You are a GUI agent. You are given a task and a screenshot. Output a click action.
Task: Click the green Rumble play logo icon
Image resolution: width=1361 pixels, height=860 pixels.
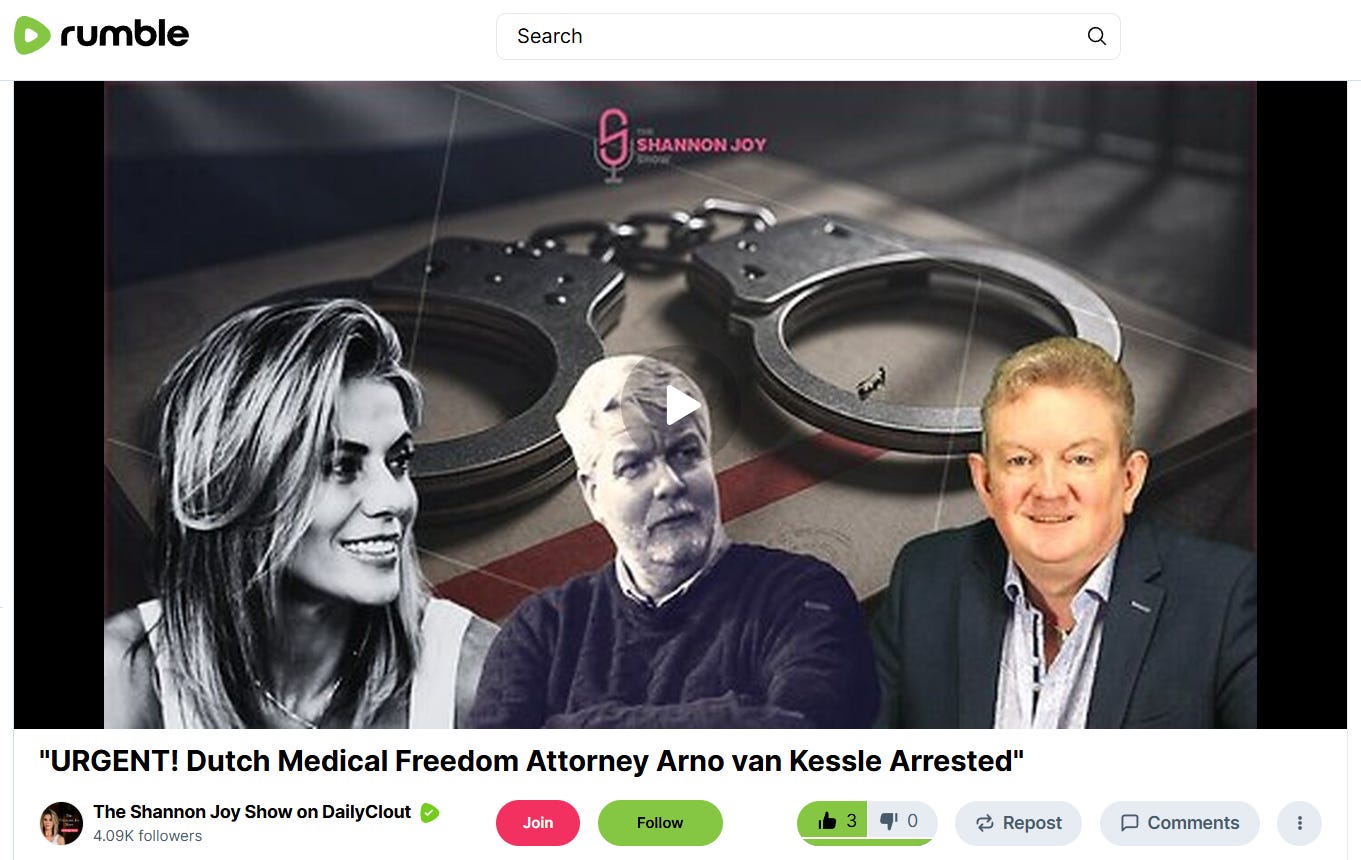pyautogui.click(x=32, y=35)
